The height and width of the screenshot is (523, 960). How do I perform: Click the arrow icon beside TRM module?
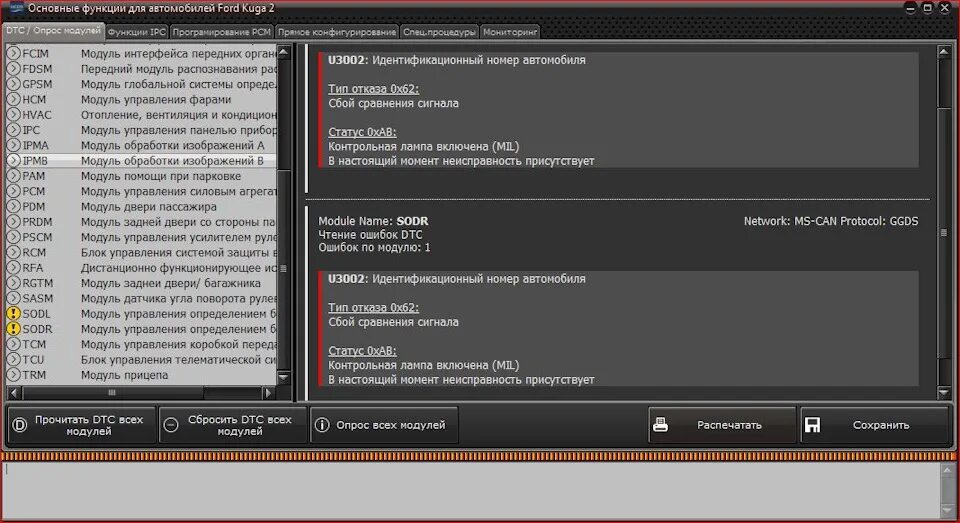coord(13,375)
